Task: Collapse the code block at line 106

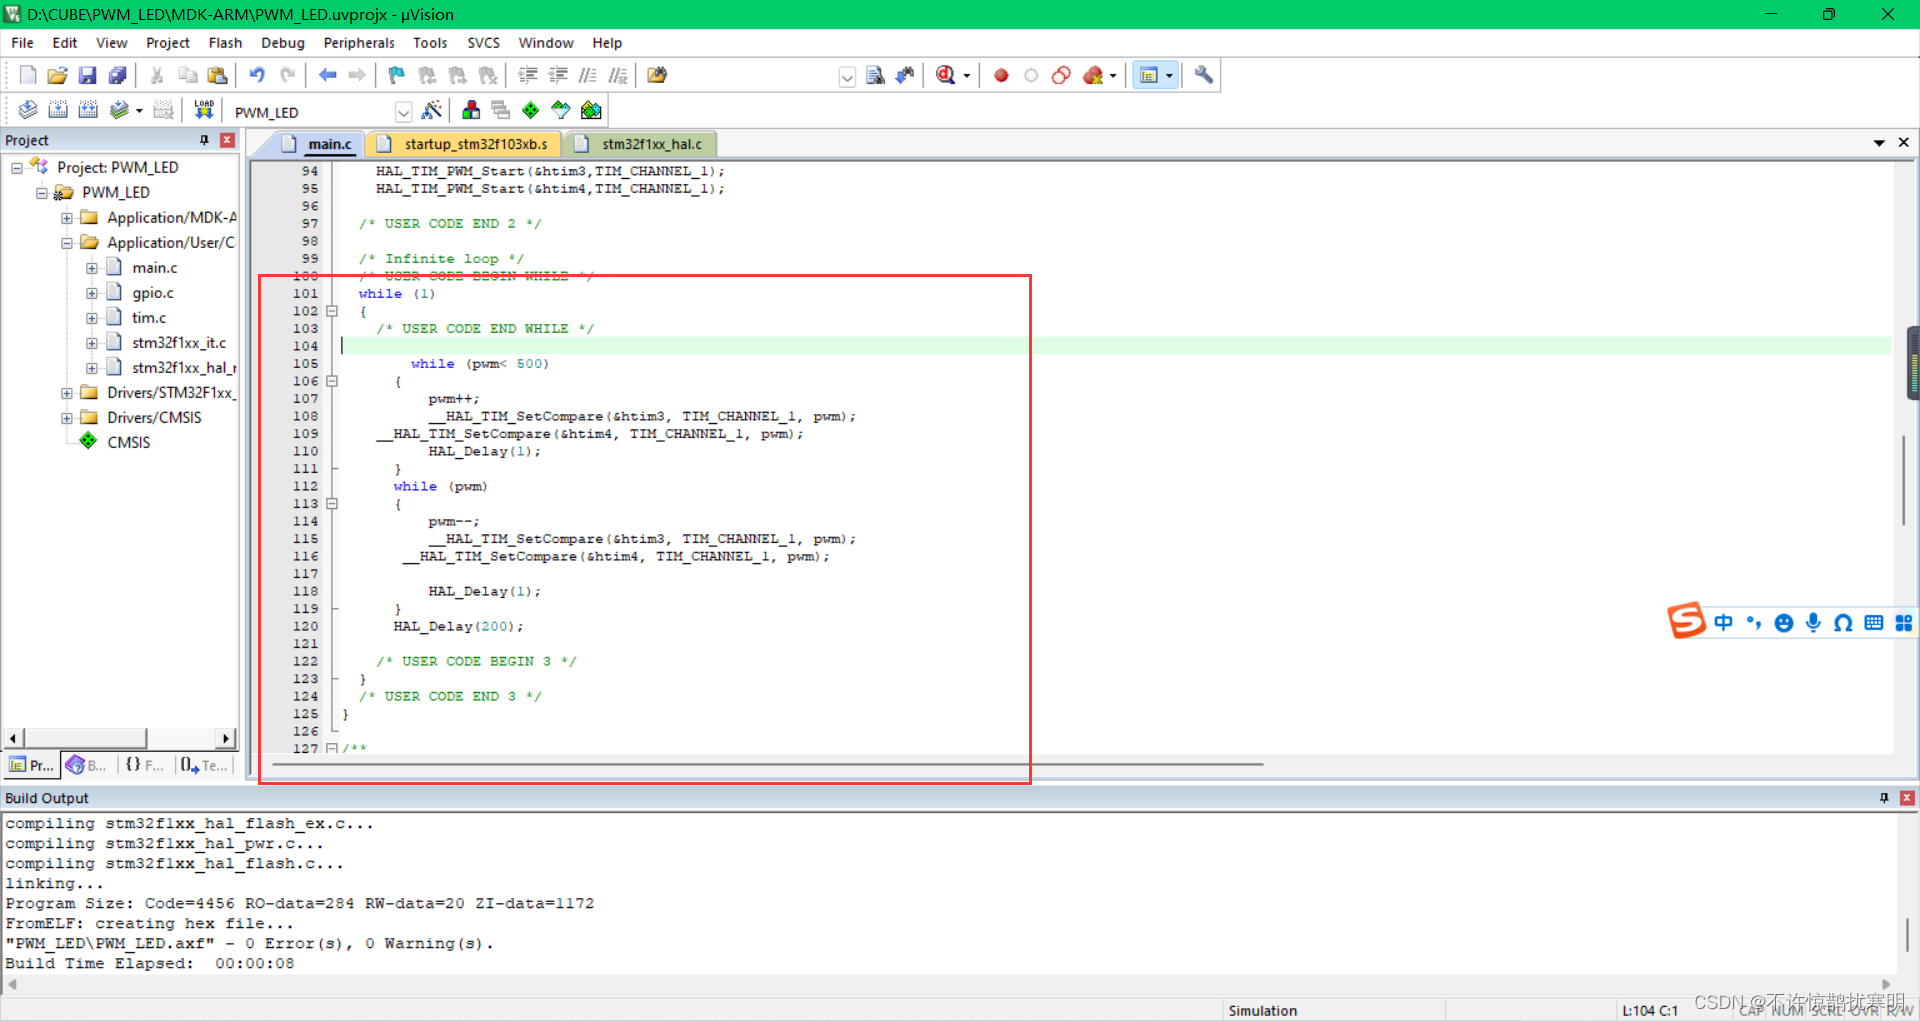Action: 332,381
